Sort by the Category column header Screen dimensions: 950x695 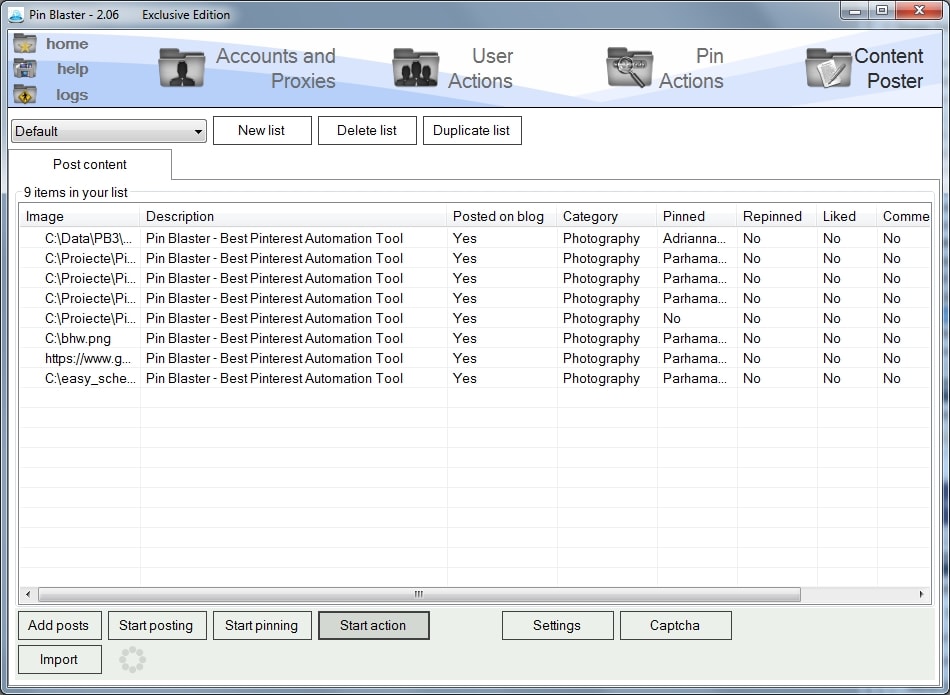pyautogui.click(x=606, y=216)
